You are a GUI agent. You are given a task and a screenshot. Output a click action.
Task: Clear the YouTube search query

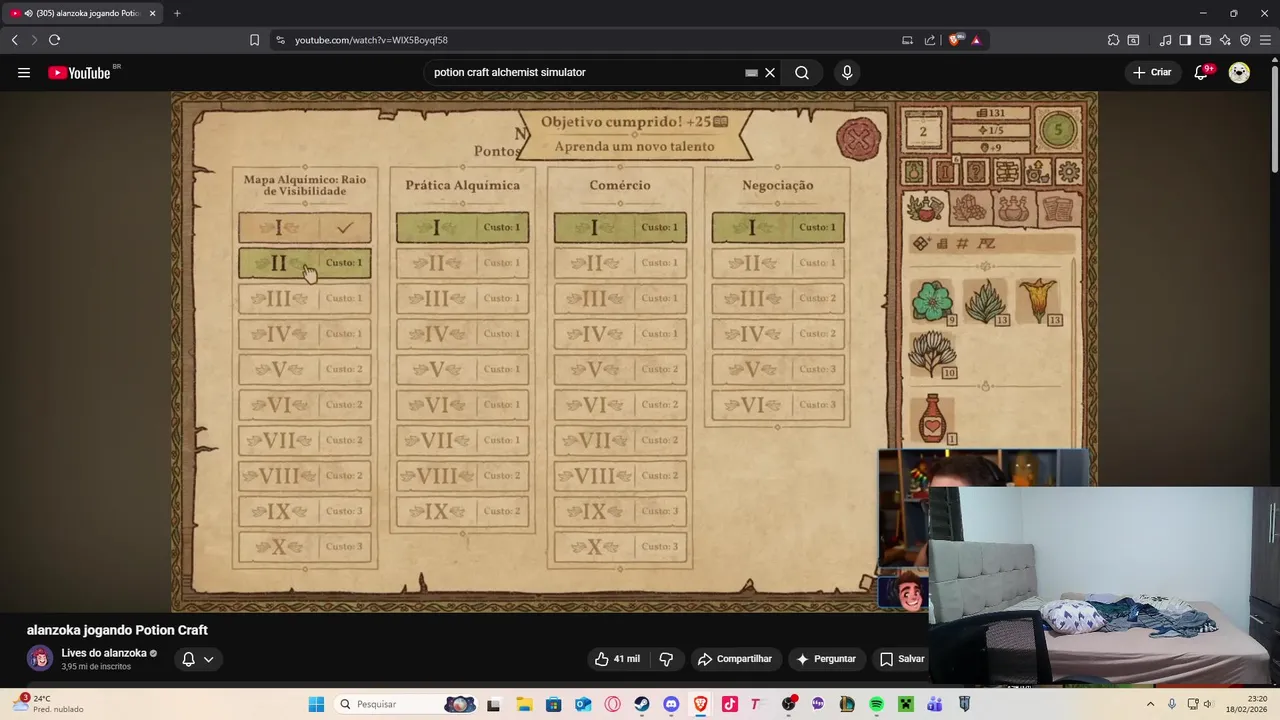770,72
